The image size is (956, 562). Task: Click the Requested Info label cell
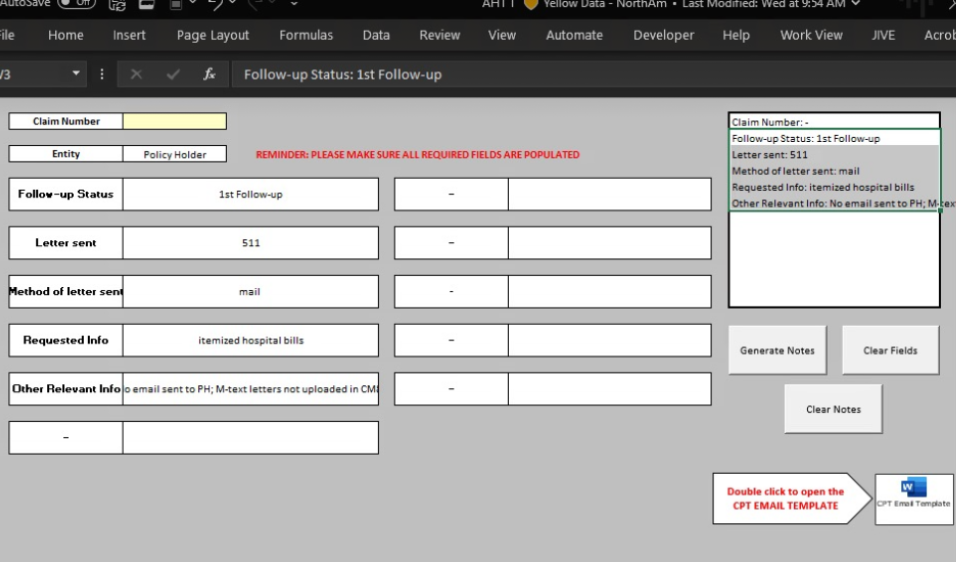click(x=66, y=340)
